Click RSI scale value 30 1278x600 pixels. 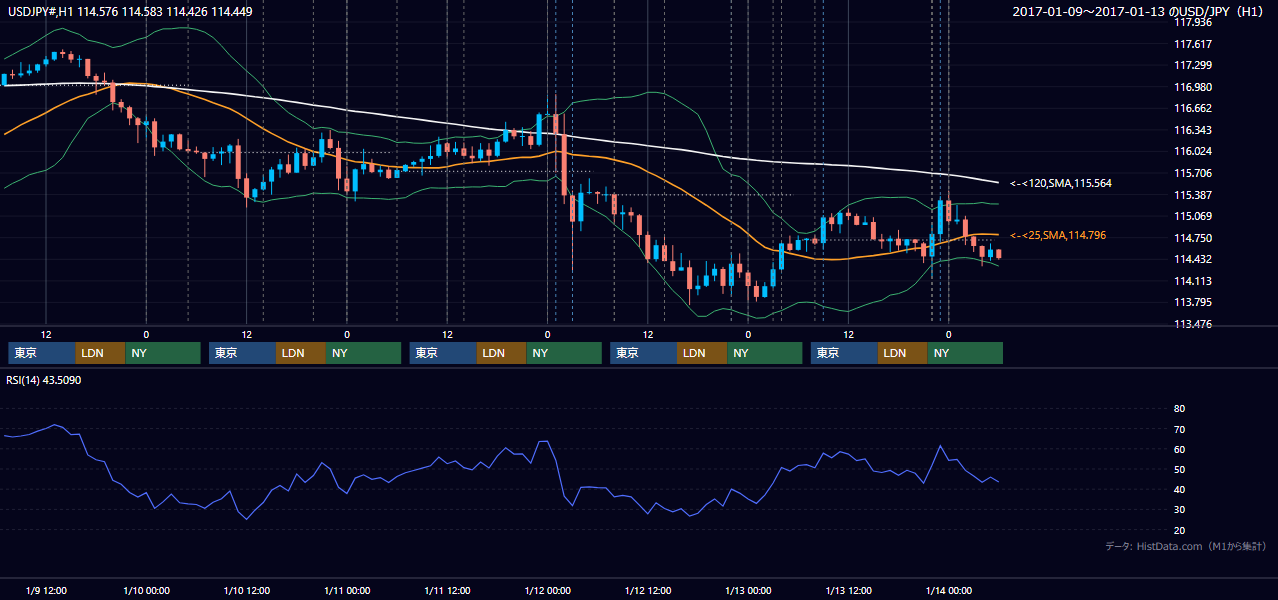point(1179,509)
